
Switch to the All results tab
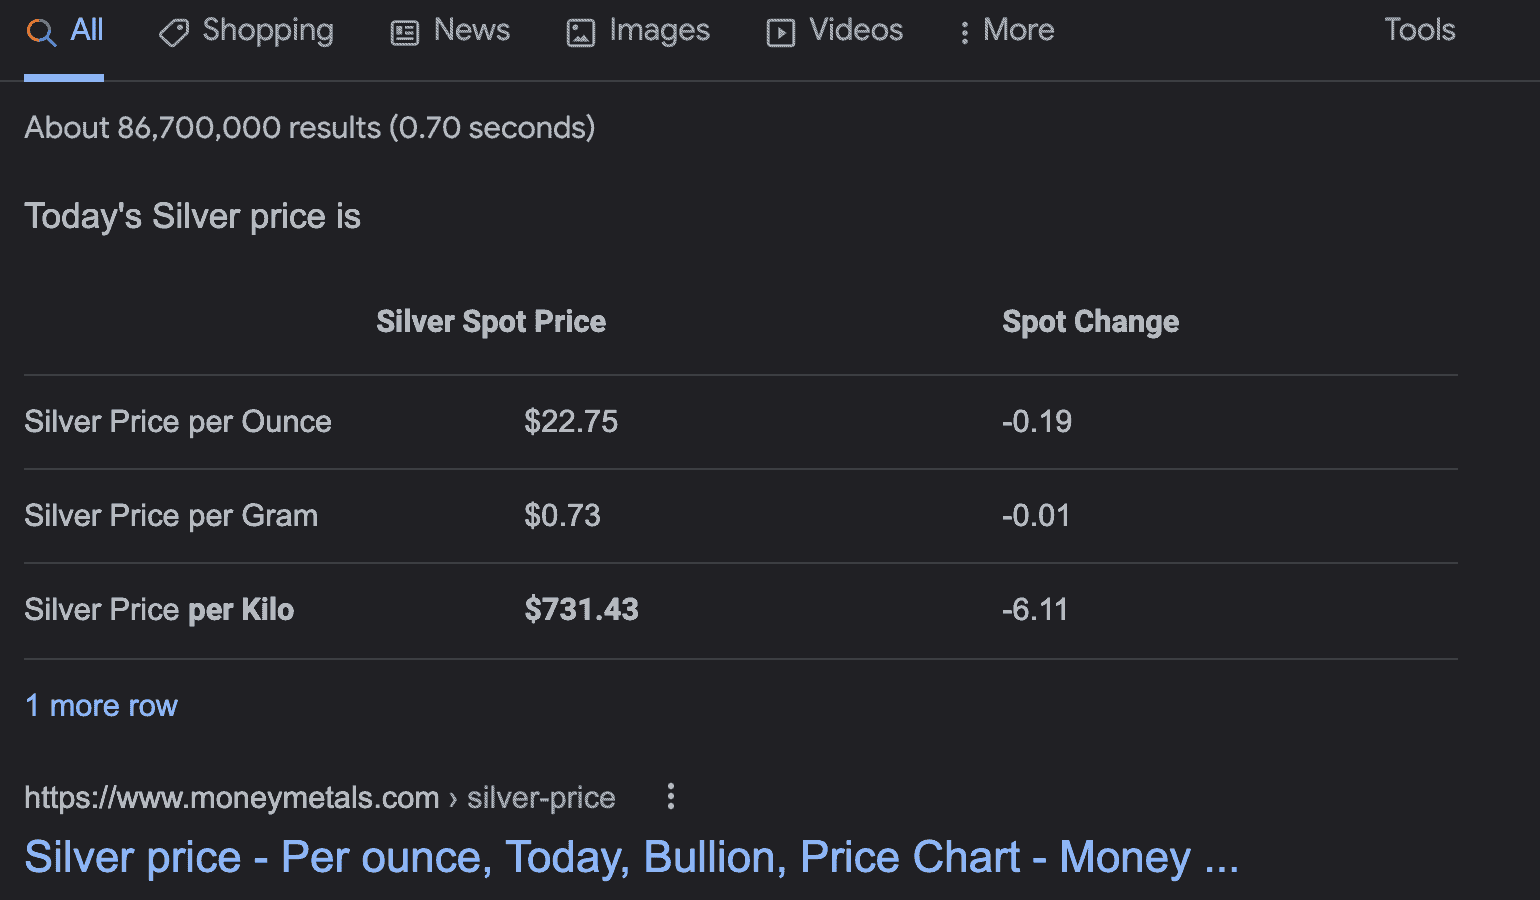coord(87,30)
